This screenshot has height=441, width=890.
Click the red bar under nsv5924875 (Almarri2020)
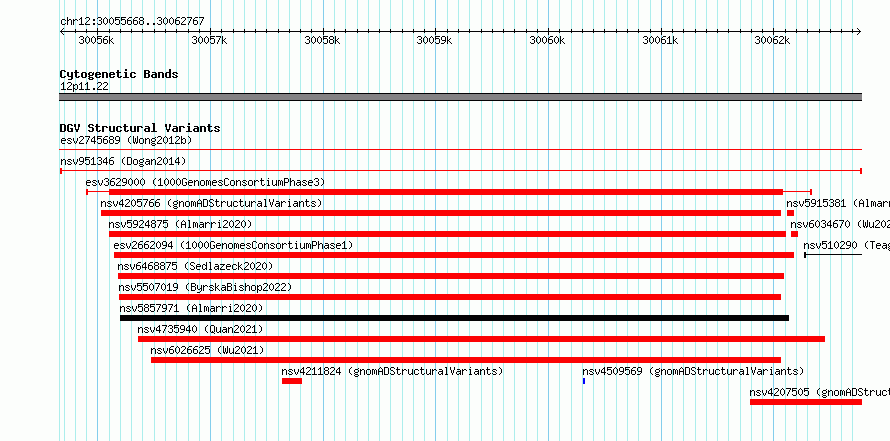(x=447, y=234)
